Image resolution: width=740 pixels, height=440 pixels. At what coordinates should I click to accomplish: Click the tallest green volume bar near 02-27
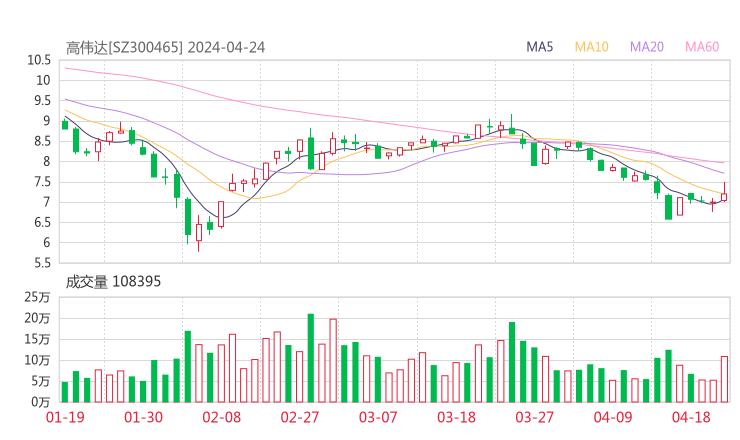311,358
